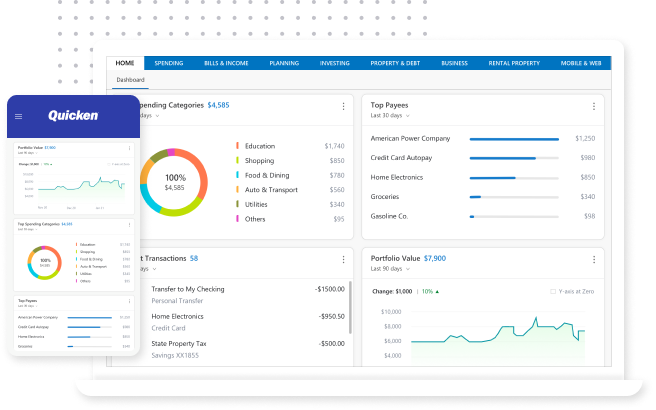Enable the Y-axis at Zero checkbox

553,292
